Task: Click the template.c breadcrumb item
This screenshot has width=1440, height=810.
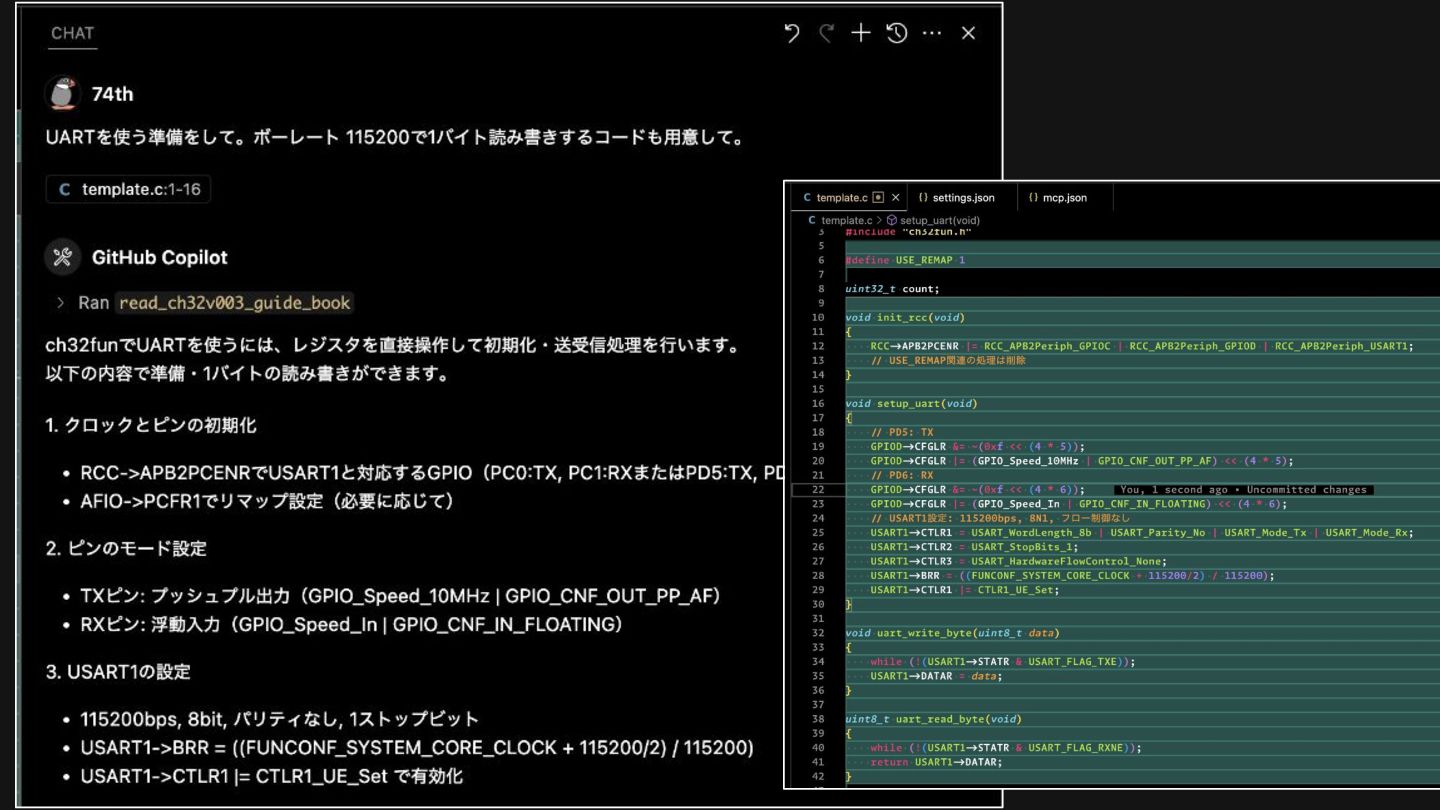Action: pyautogui.click(x=846, y=220)
